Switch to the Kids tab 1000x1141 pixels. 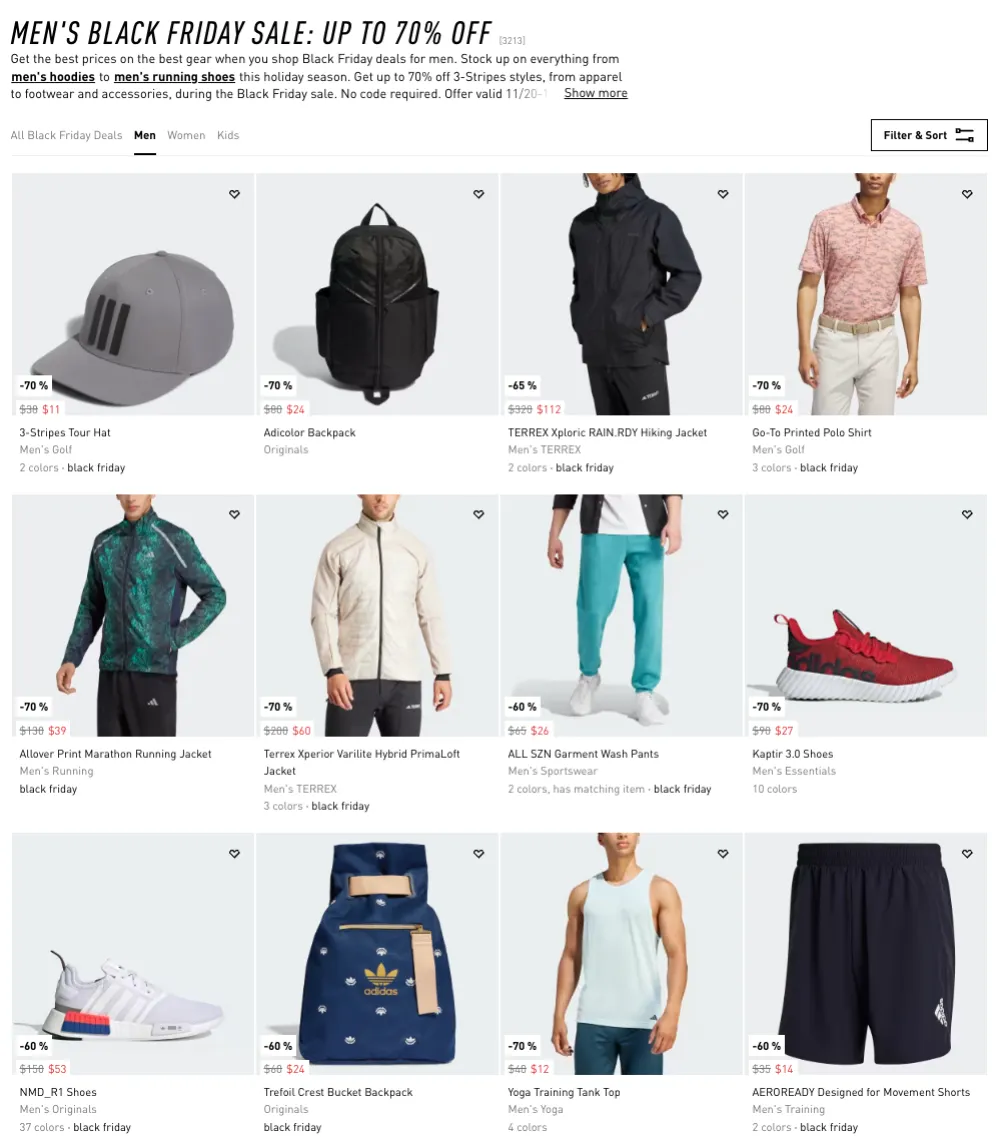click(228, 135)
